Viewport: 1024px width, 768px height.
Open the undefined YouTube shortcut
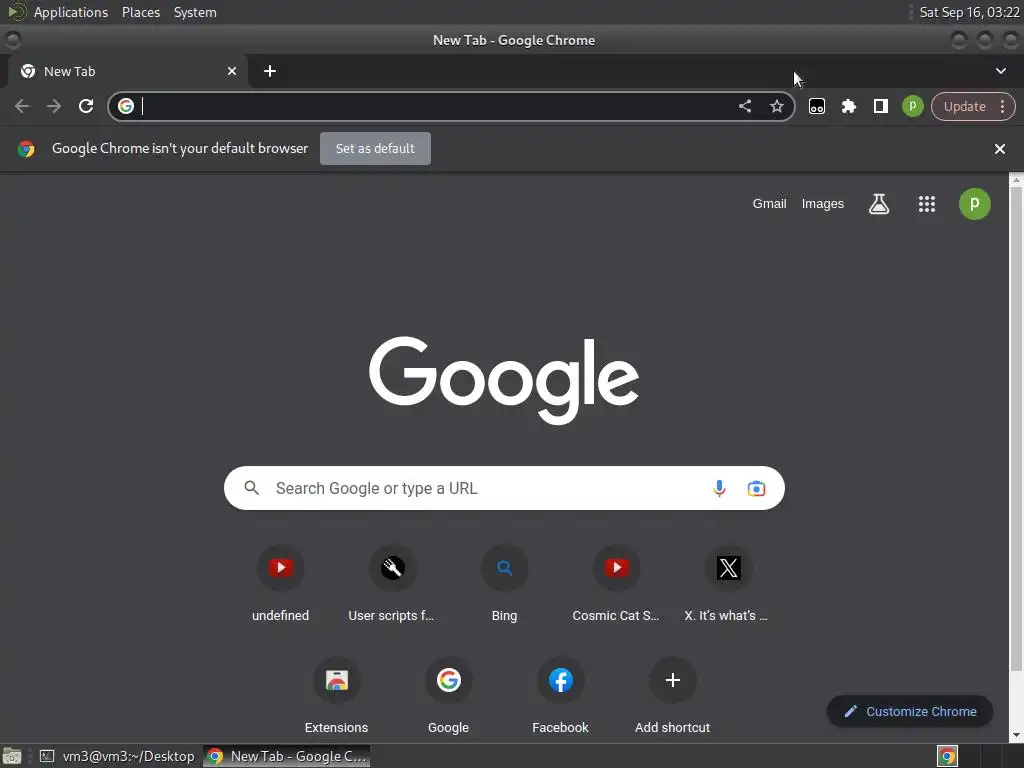coord(281,584)
